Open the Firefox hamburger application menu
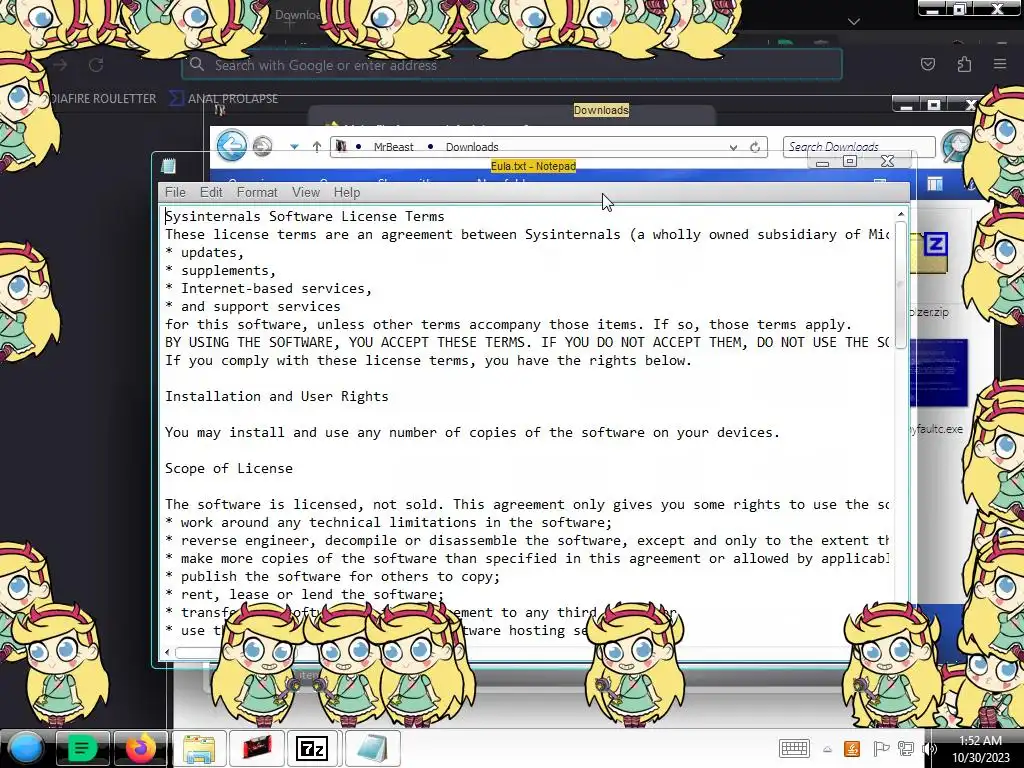1024x768 pixels. (x=1000, y=64)
